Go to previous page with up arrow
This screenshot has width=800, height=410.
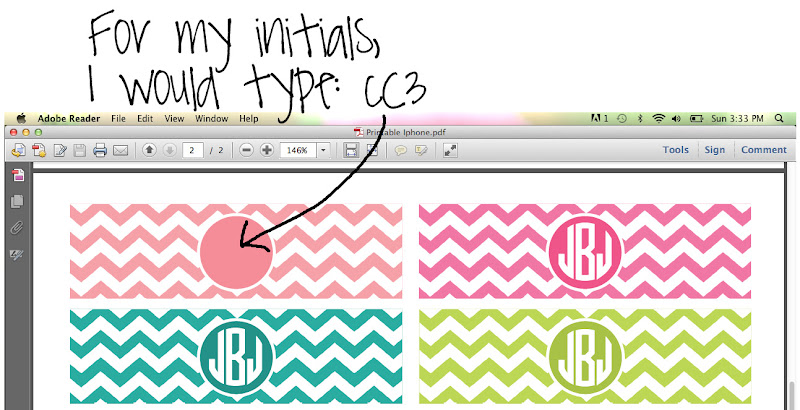tap(149, 150)
